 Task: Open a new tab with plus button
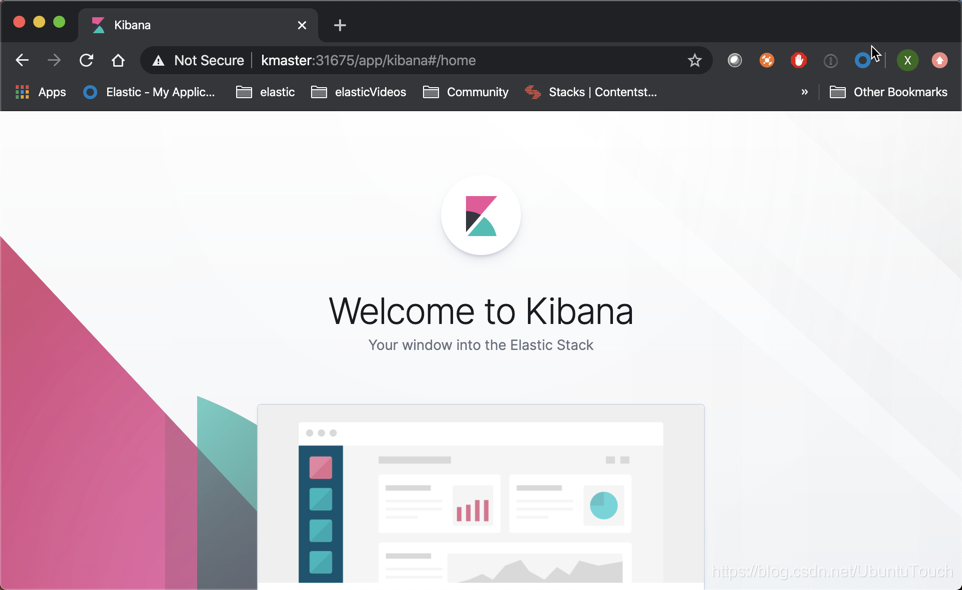click(340, 25)
